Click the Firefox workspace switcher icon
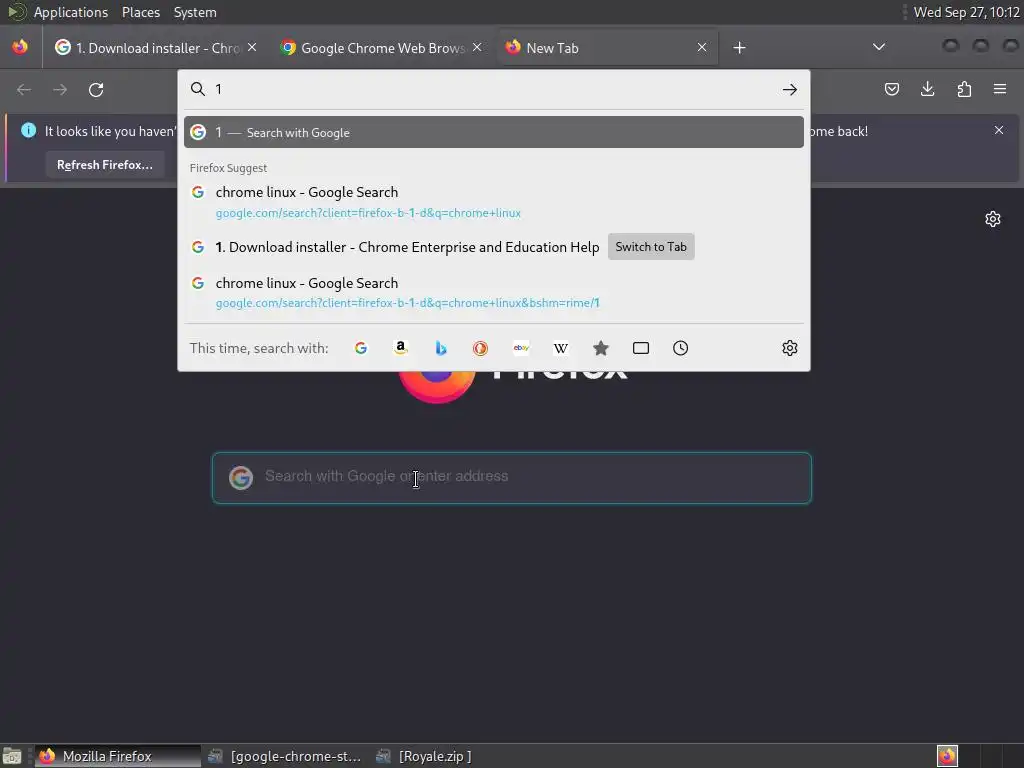This screenshot has height=768, width=1024. click(947, 756)
